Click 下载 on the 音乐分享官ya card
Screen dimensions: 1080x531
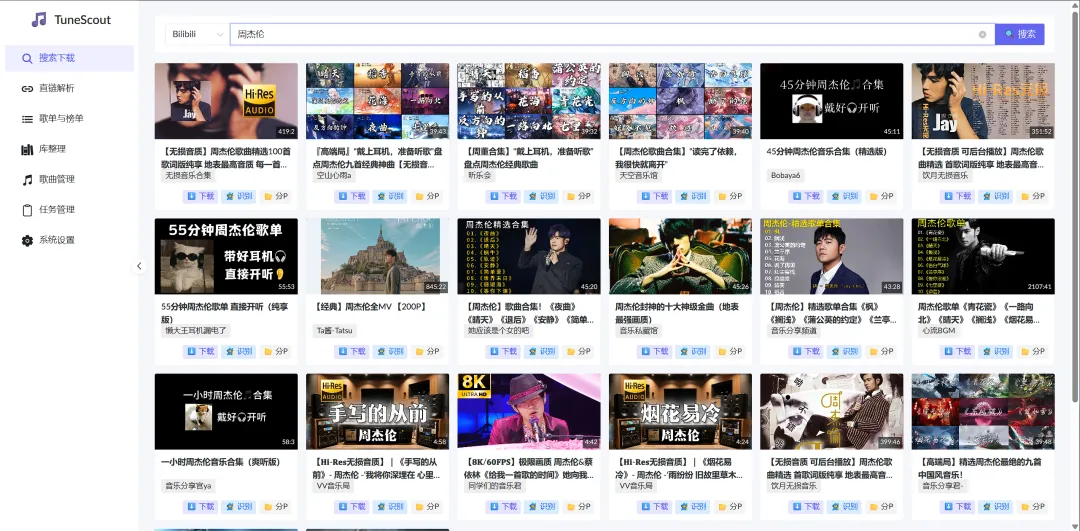point(200,506)
